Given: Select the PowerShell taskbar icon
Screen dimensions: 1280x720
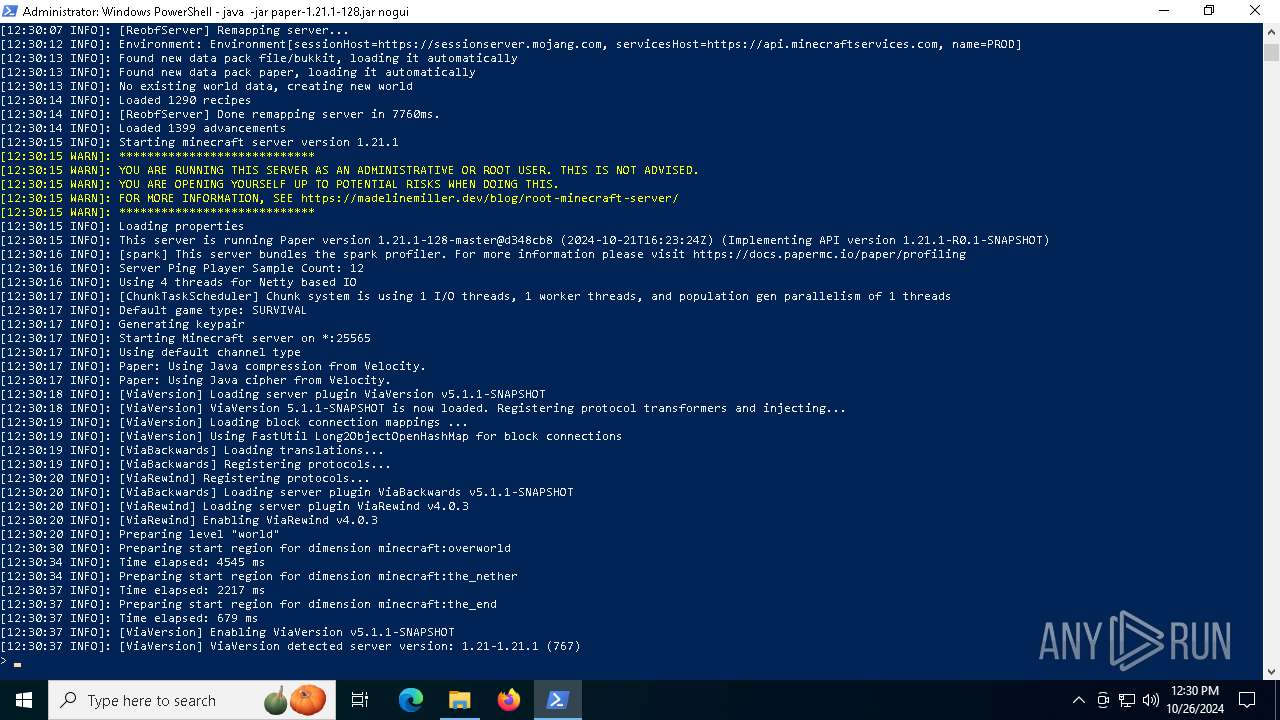Looking at the screenshot, I should [558, 700].
